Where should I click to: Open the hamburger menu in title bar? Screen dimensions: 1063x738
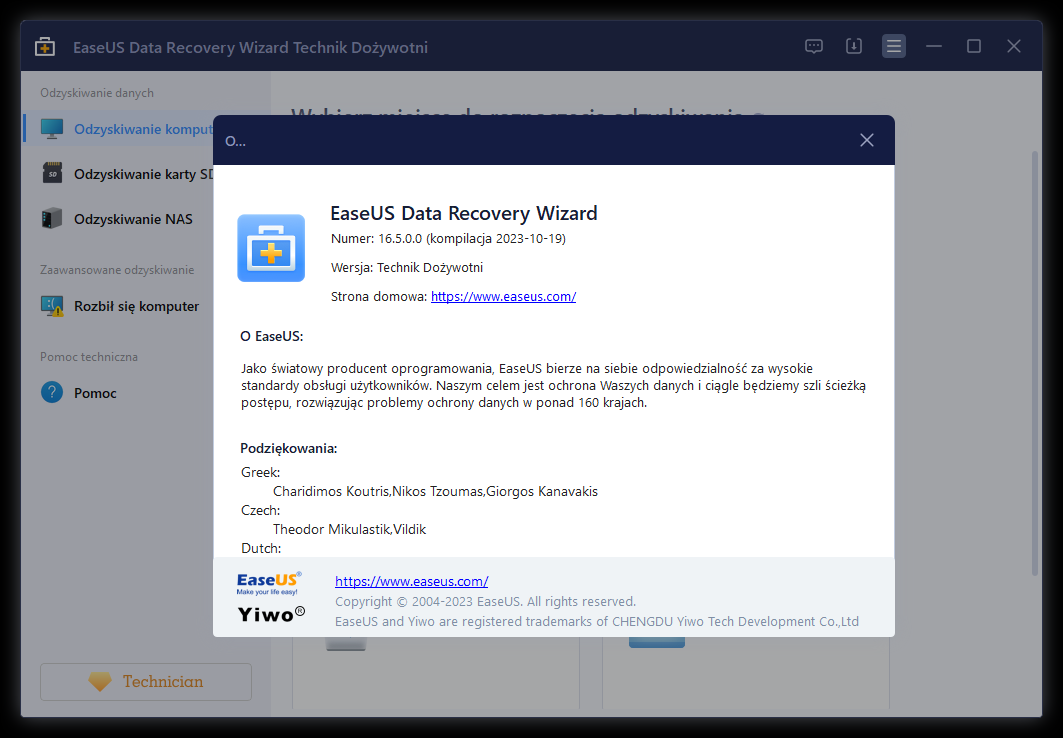click(894, 46)
